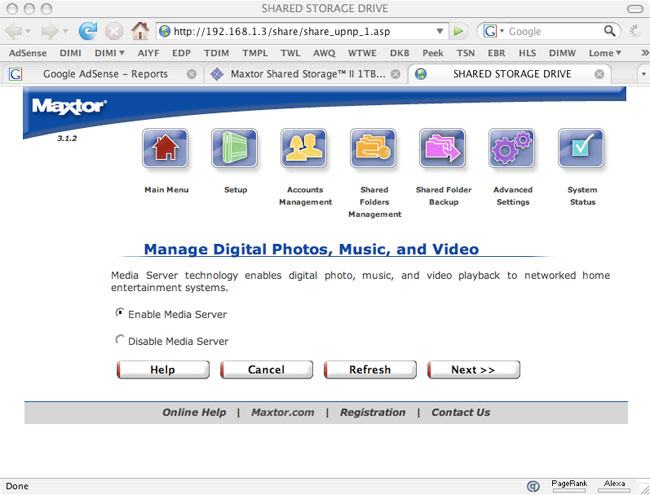Open the TSN bookmark
Viewport: 650px width, 495px height.
[466, 53]
